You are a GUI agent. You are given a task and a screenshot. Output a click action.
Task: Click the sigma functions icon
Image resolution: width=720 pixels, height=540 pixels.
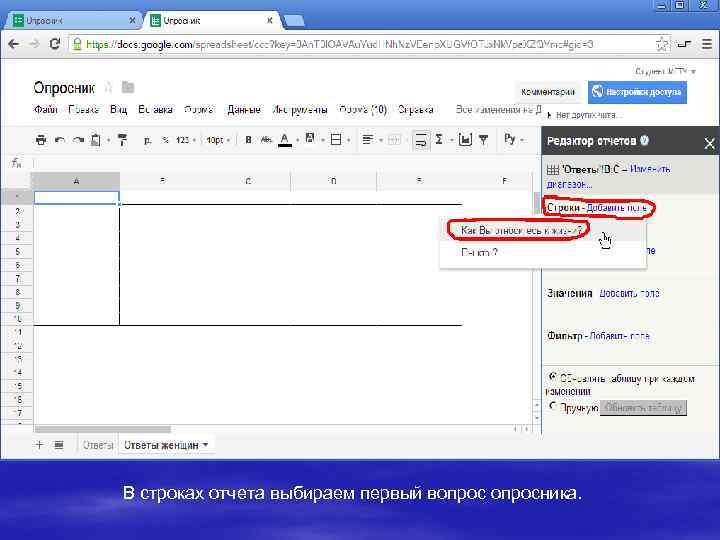pyautogui.click(x=439, y=139)
